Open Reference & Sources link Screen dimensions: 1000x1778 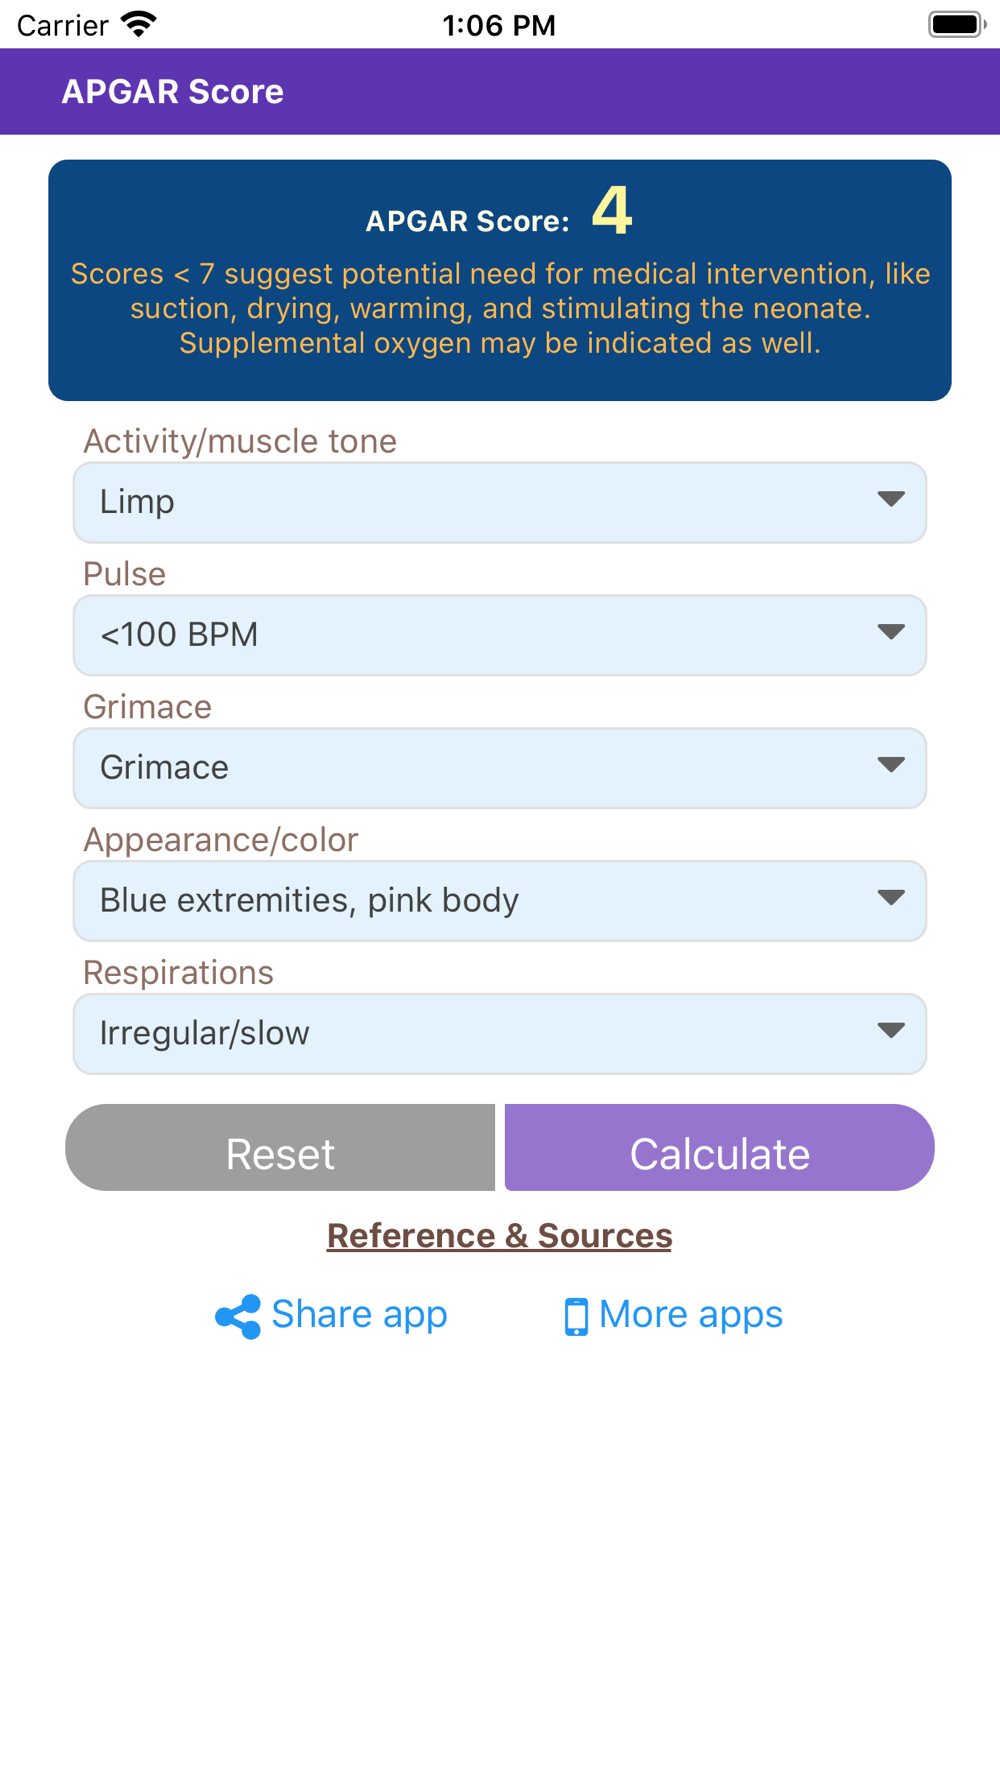499,1236
